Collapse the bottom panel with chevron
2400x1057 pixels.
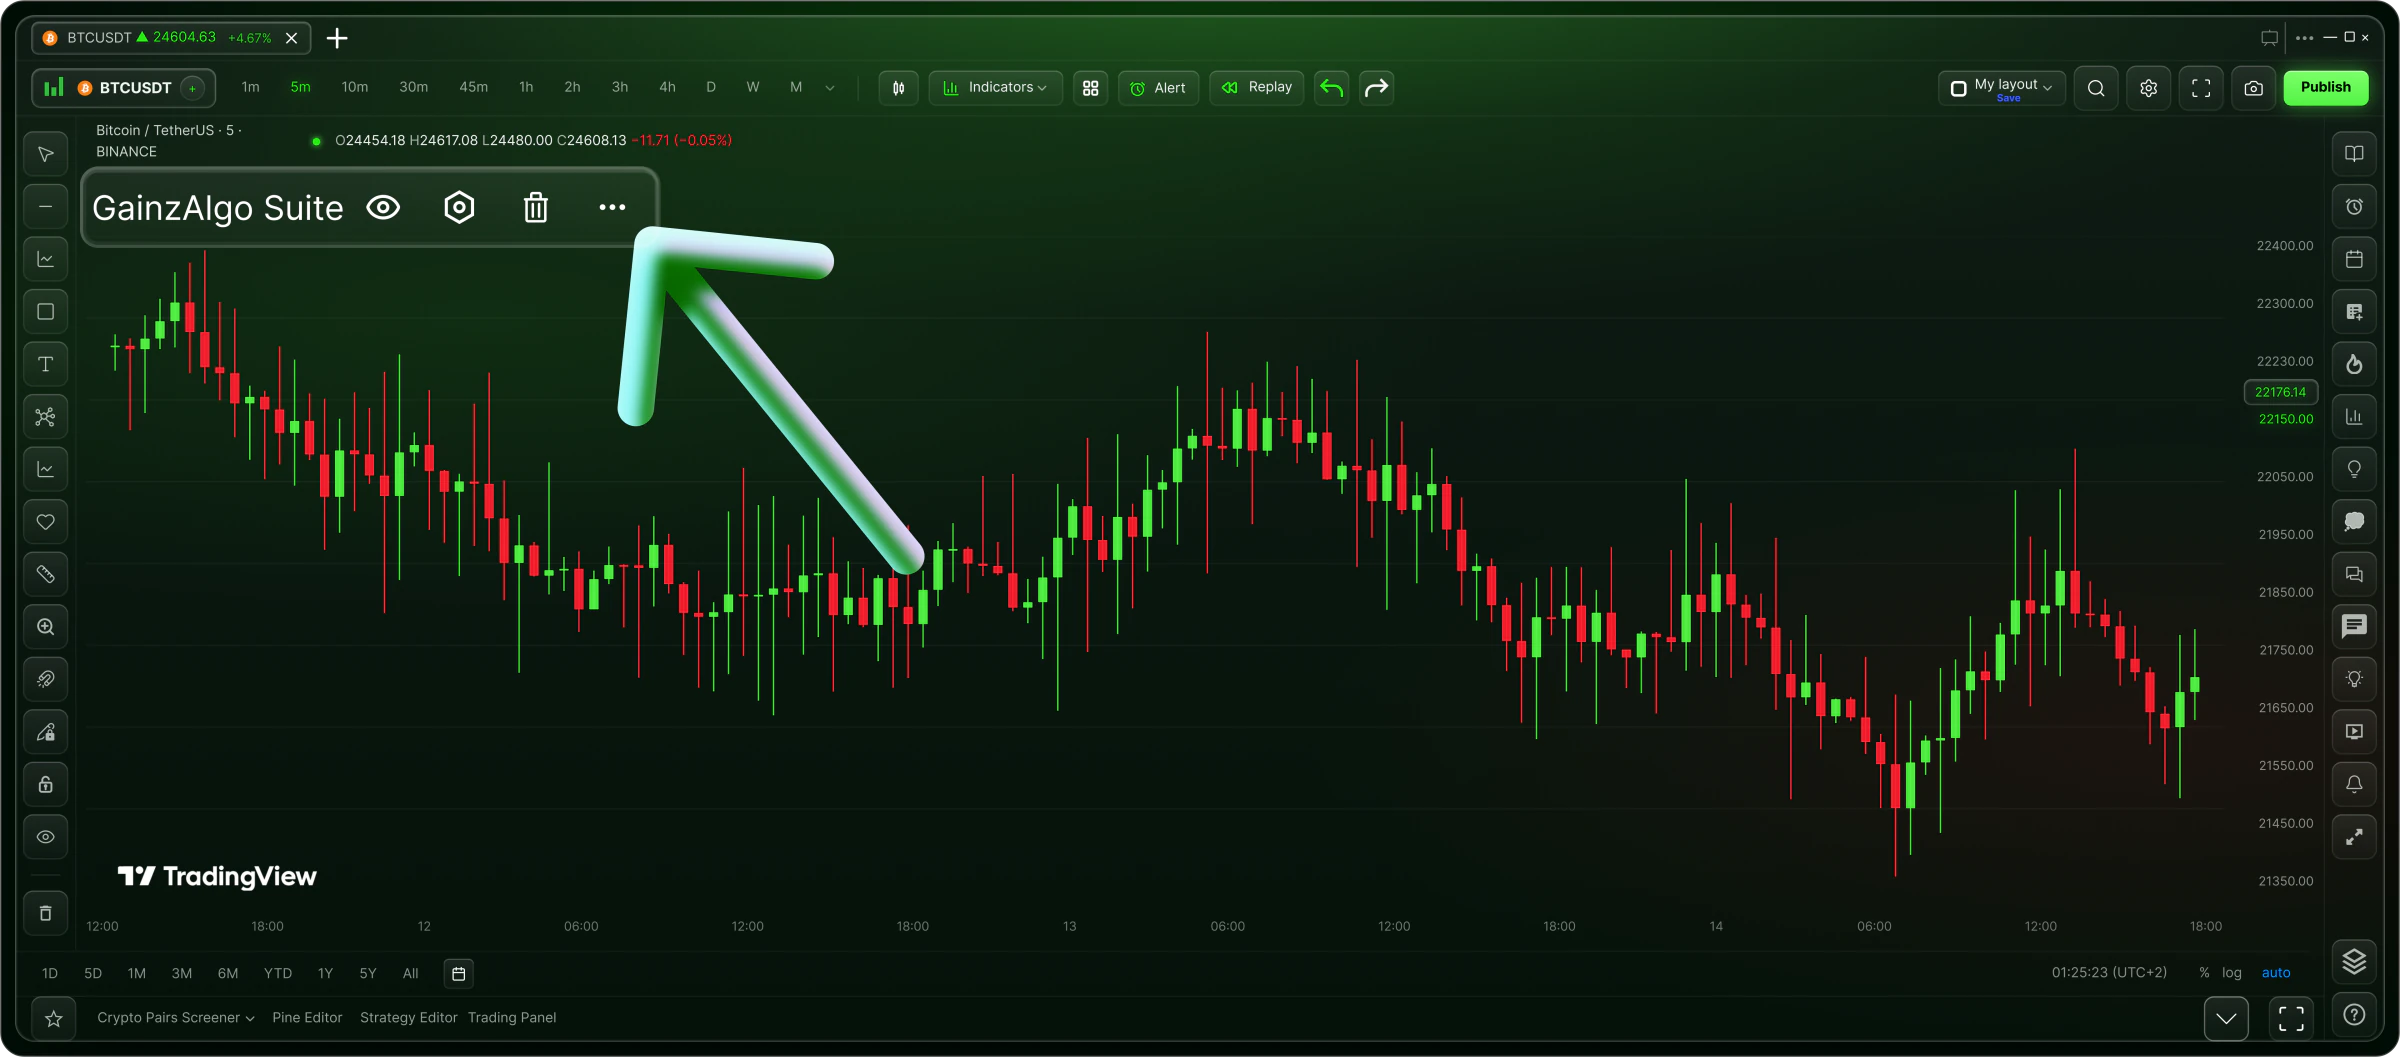point(2226,1019)
